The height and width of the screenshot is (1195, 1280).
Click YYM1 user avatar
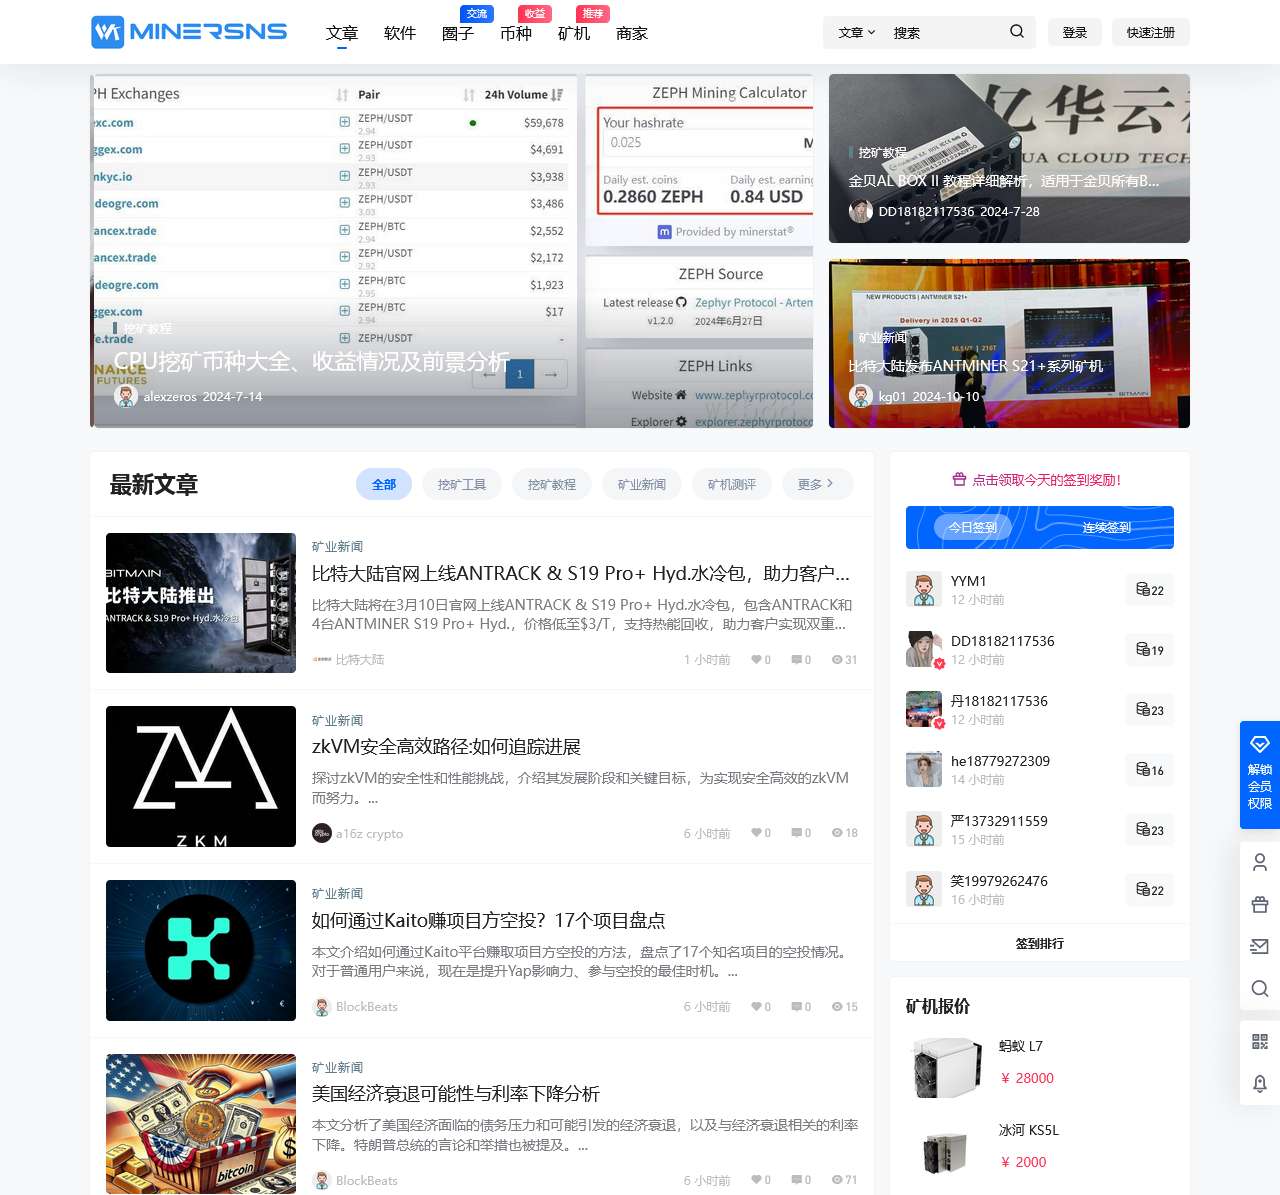tap(924, 590)
